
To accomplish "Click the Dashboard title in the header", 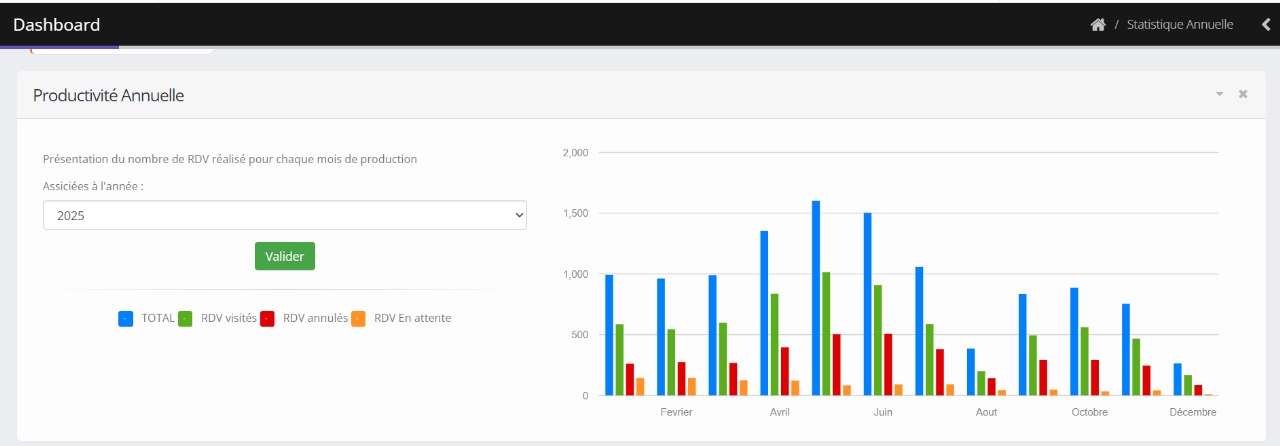I will (x=57, y=25).
